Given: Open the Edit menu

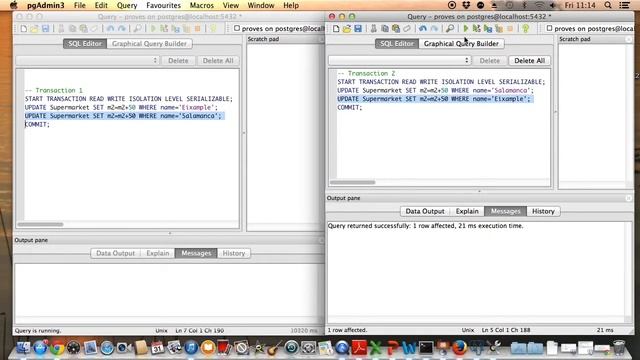Looking at the screenshot, I should tap(101, 5).
